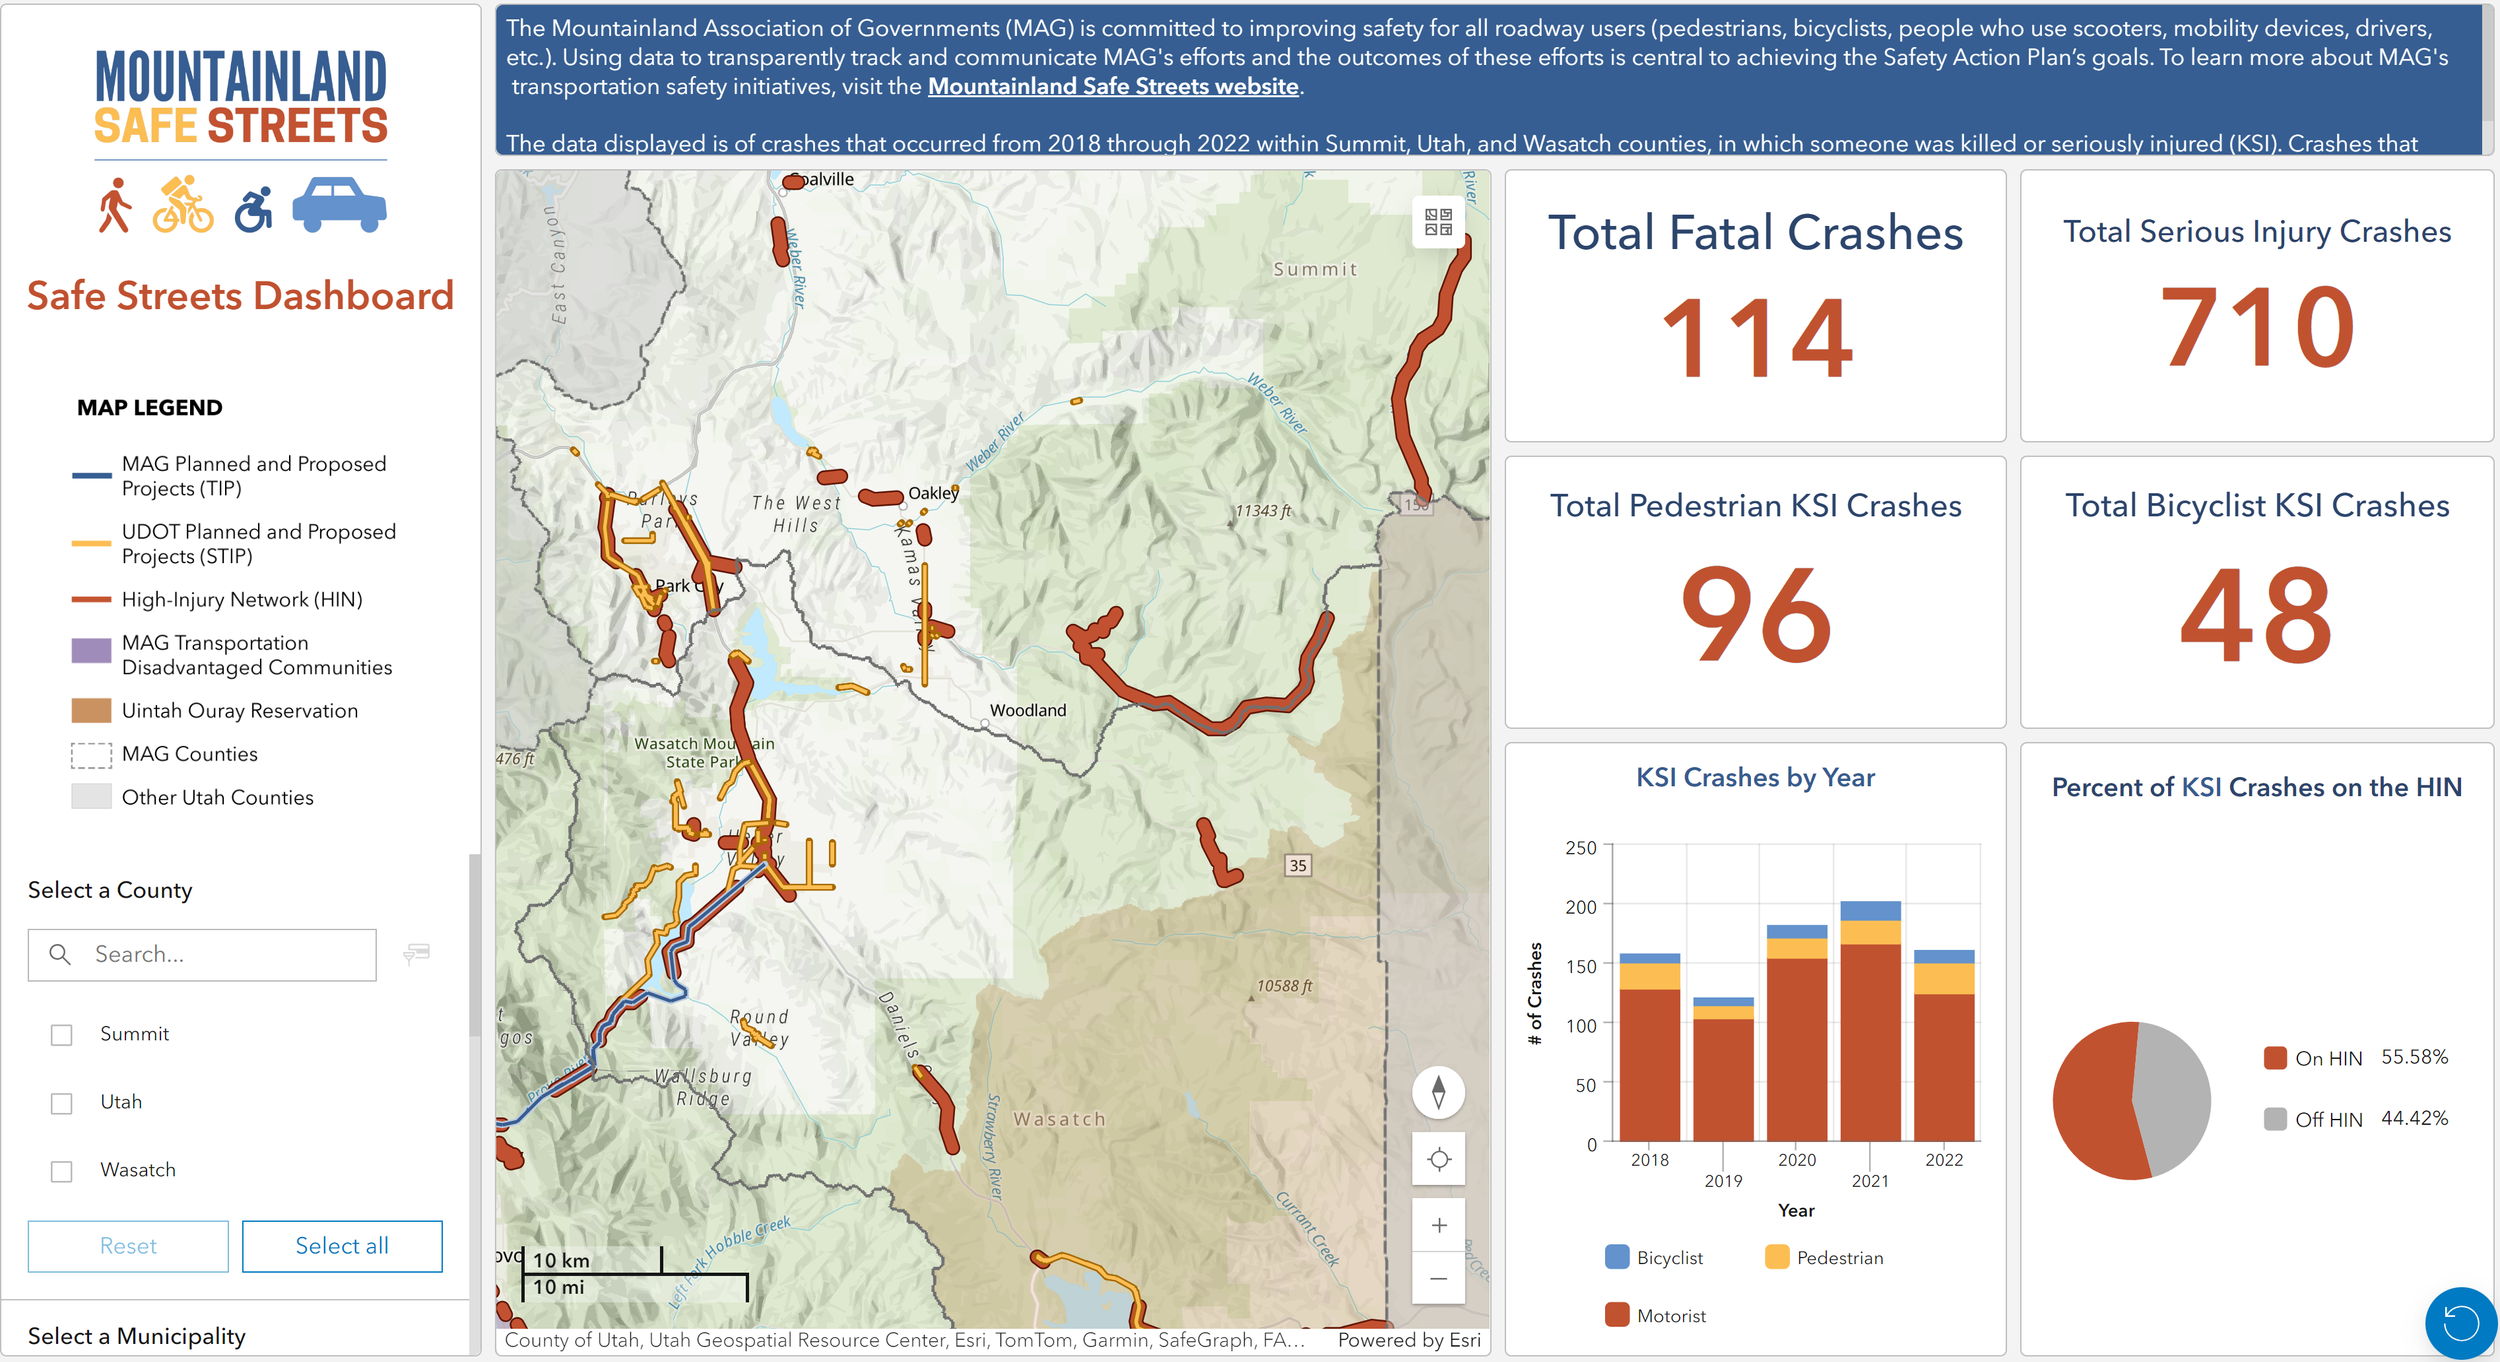This screenshot has width=2500, height=1362.
Task: Check the Utah county checkbox
Action: click(62, 1103)
